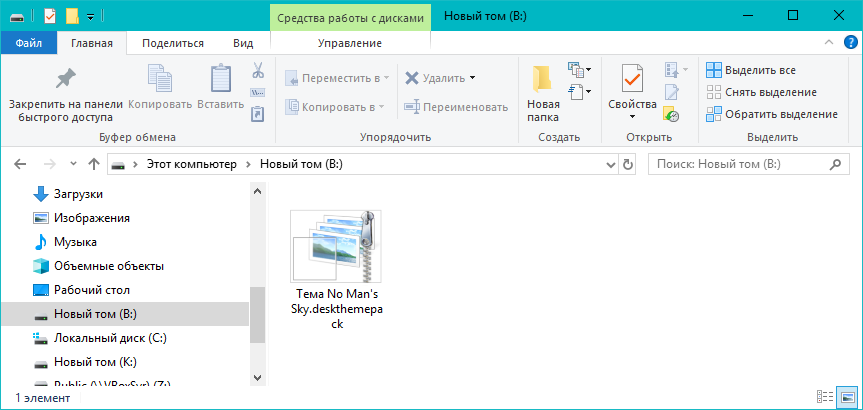This screenshot has height=410, width=863.
Task: Open Help with the blue question icon
Action: [x=850, y=43]
